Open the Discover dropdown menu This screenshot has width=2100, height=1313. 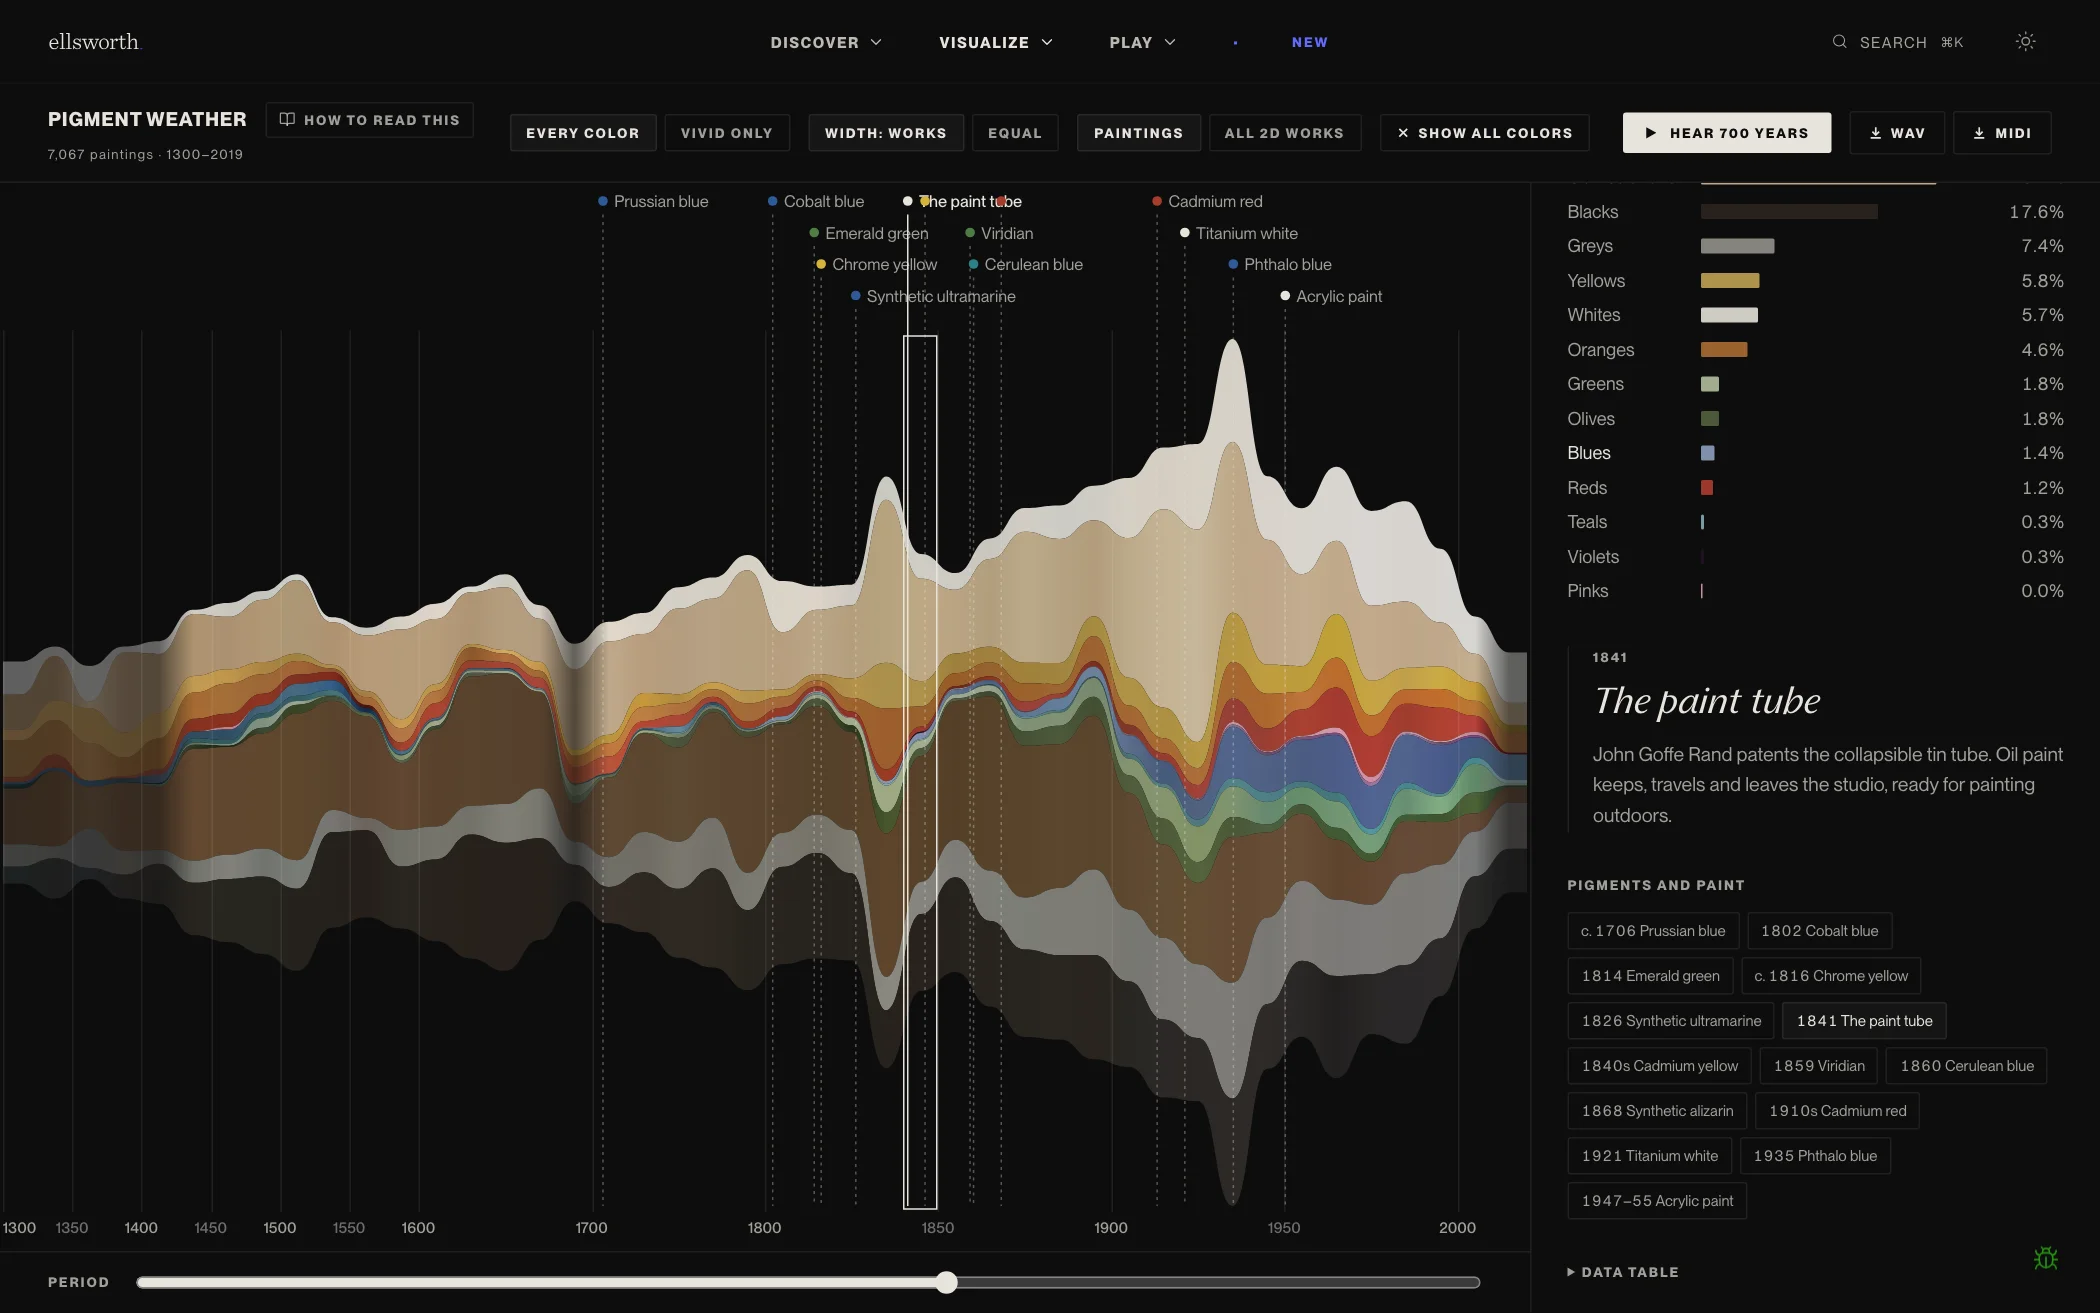pos(826,42)
